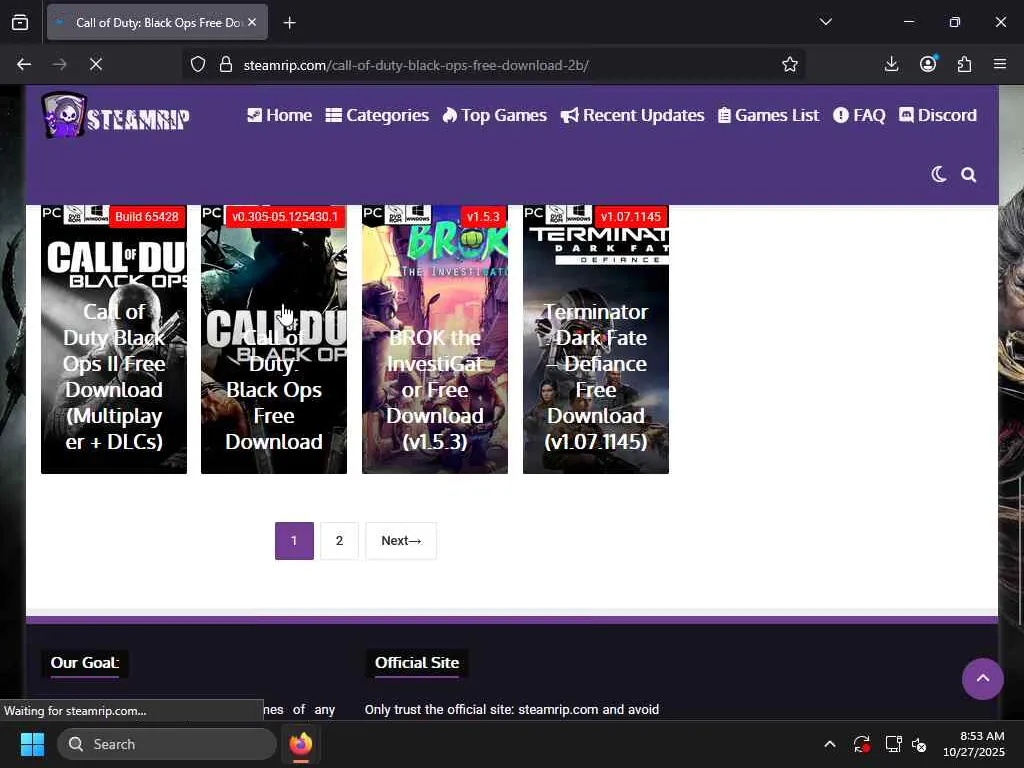Image resolution: width=1024 pixels, height=768 pixels.
Task: Click the taskbar Search box
Action: [167, 744]
